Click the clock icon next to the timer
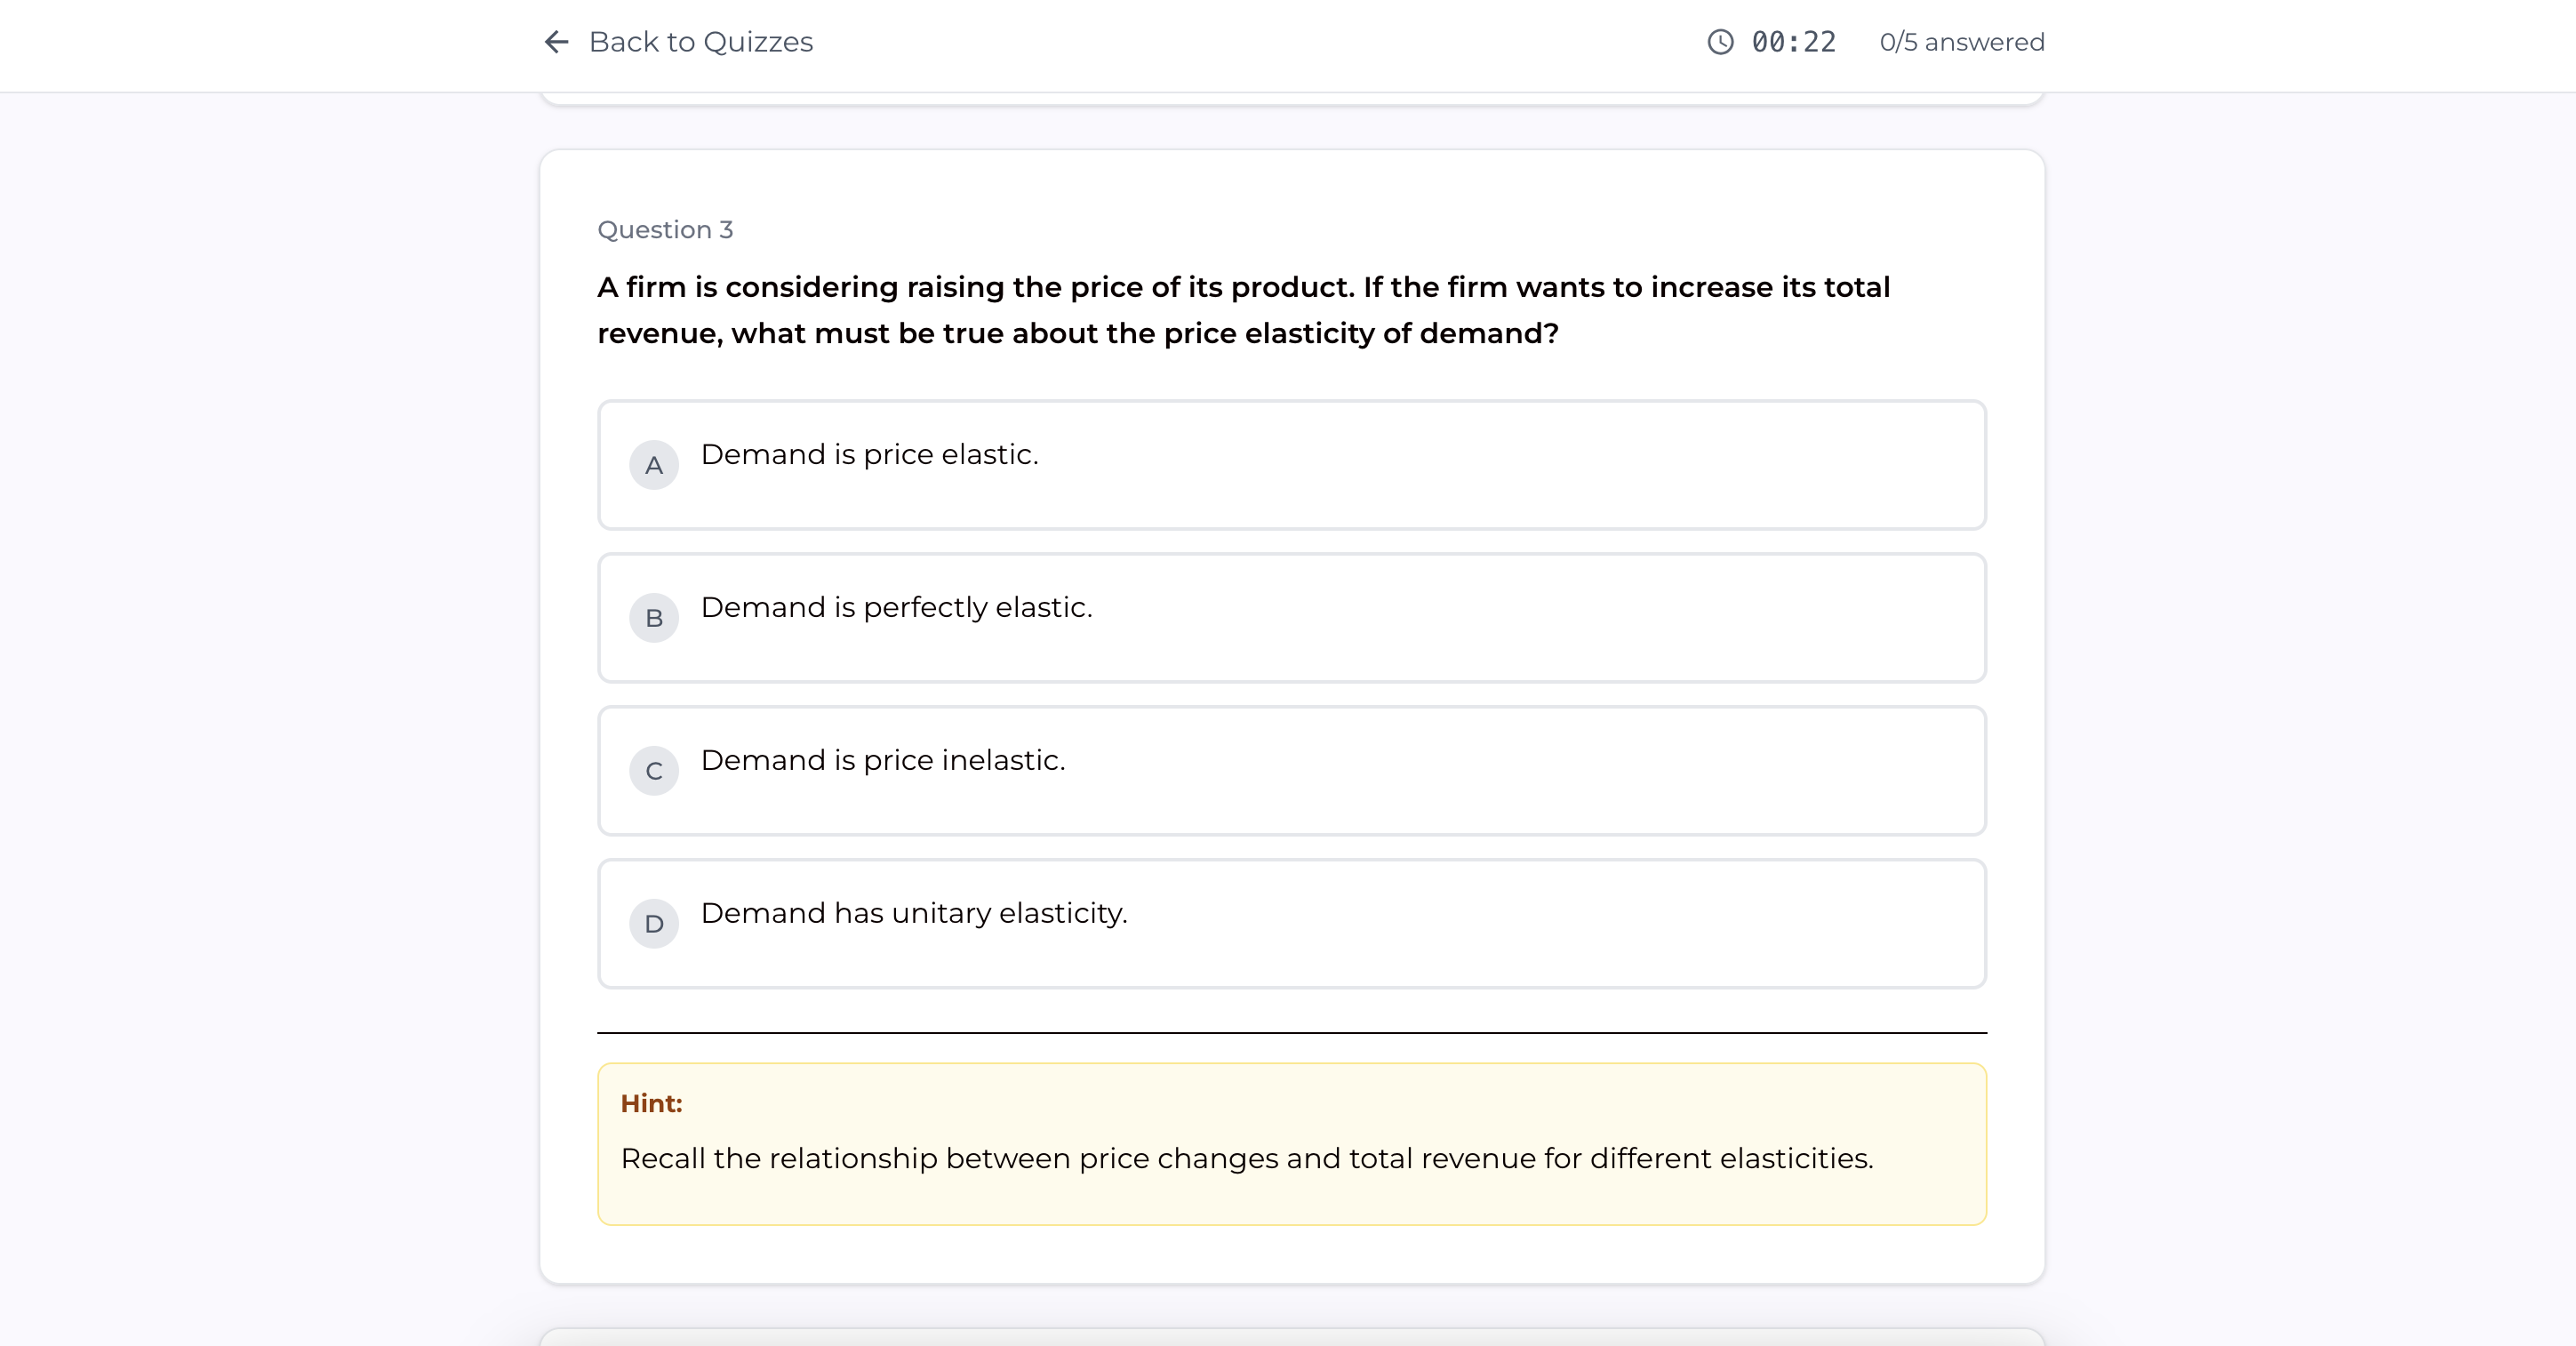The height and width of the screenshot is (1346, 2576). point(1718,42)
